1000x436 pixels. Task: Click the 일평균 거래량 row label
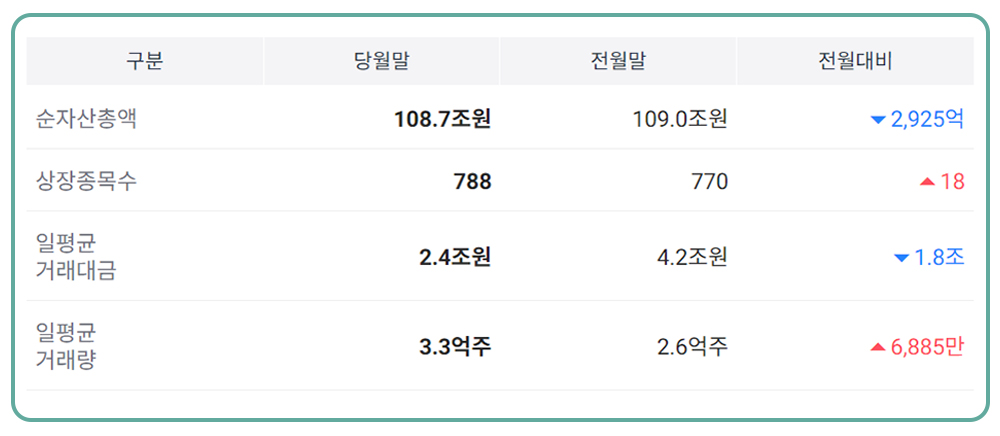[x=66, y=346]
